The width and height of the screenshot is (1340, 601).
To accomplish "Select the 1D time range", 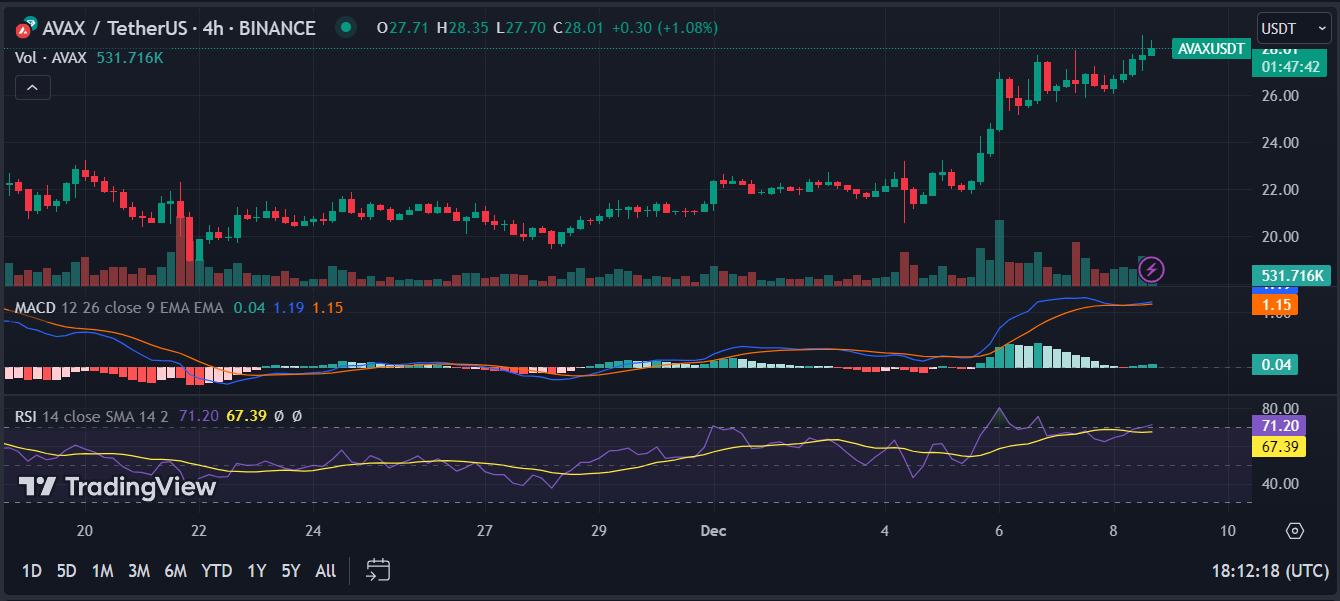I will click(32, 571).
